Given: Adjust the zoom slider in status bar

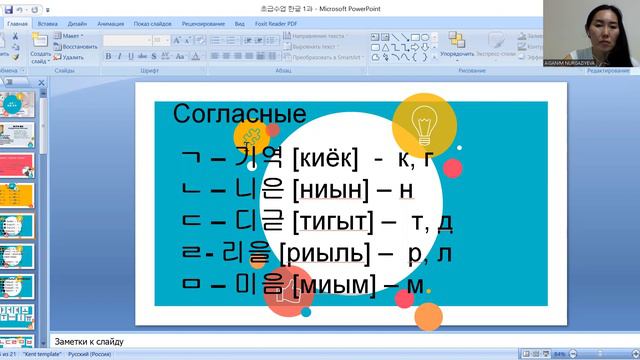Looking at the screenshot, I should tap(600, 354).
